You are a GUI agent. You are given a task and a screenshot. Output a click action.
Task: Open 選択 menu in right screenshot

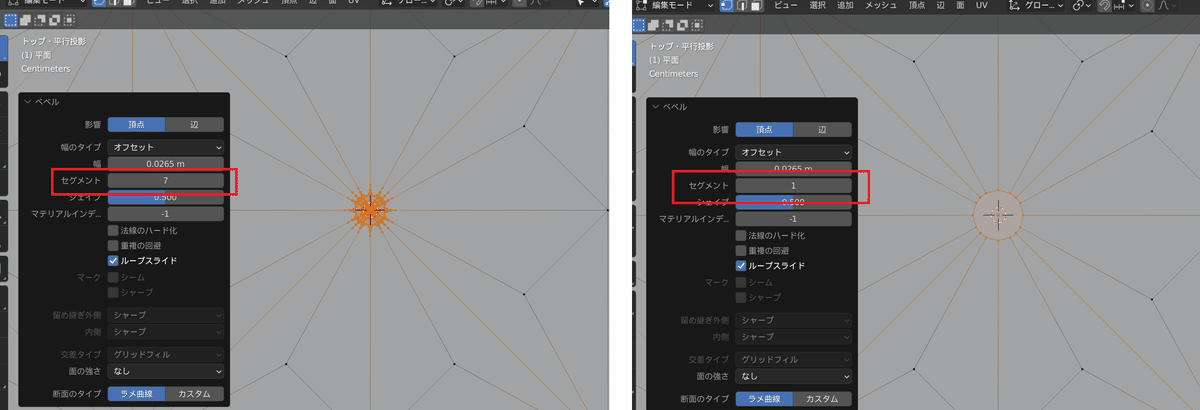point(817,6)
